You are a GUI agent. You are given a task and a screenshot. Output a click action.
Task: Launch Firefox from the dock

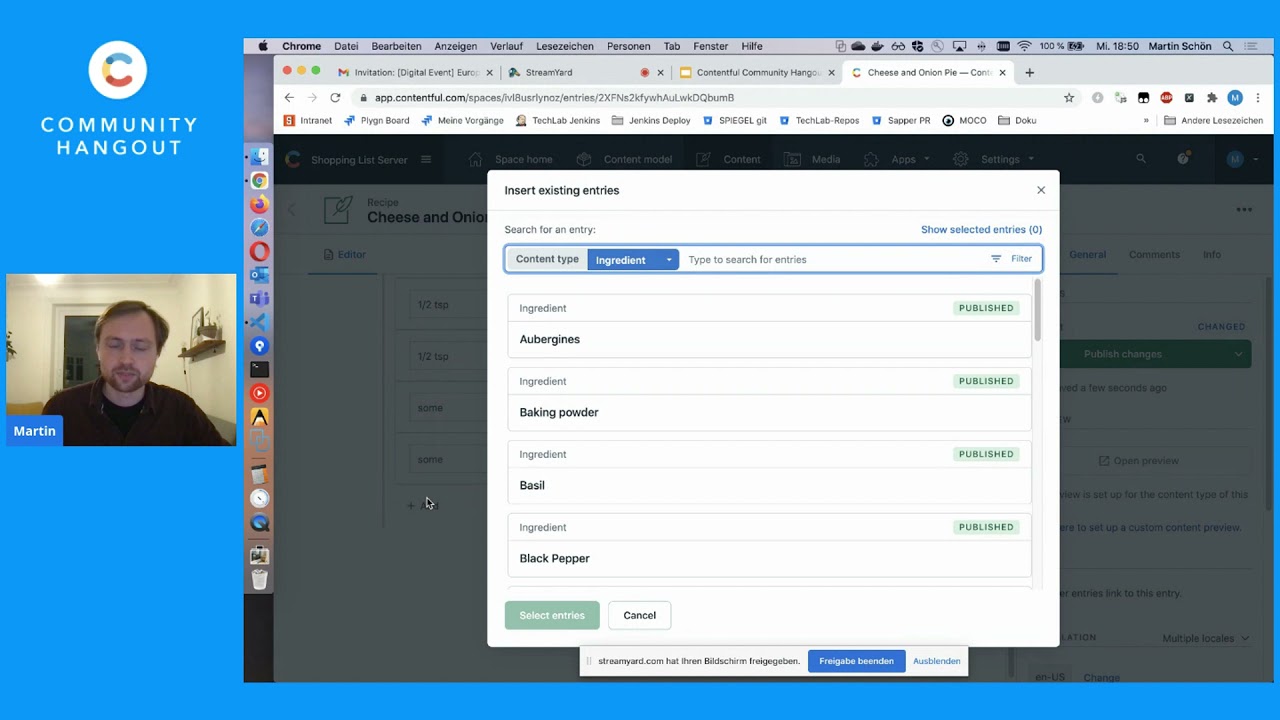259,204
